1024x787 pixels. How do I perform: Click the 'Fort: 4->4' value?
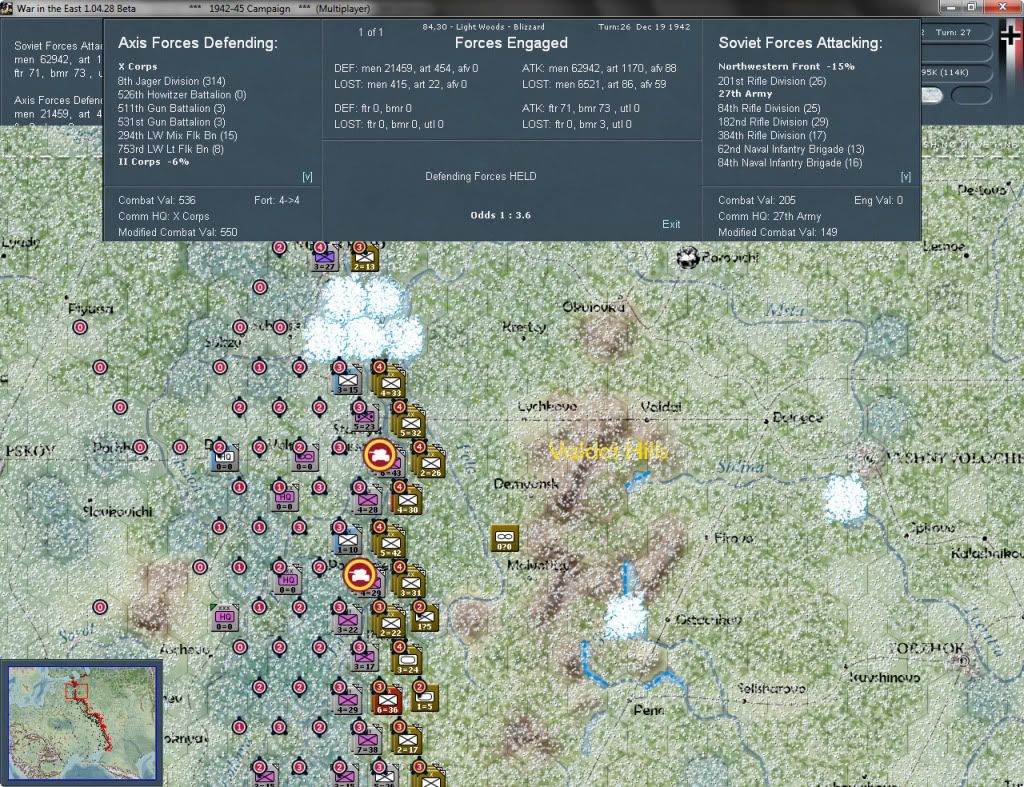[x=277, y=201]
